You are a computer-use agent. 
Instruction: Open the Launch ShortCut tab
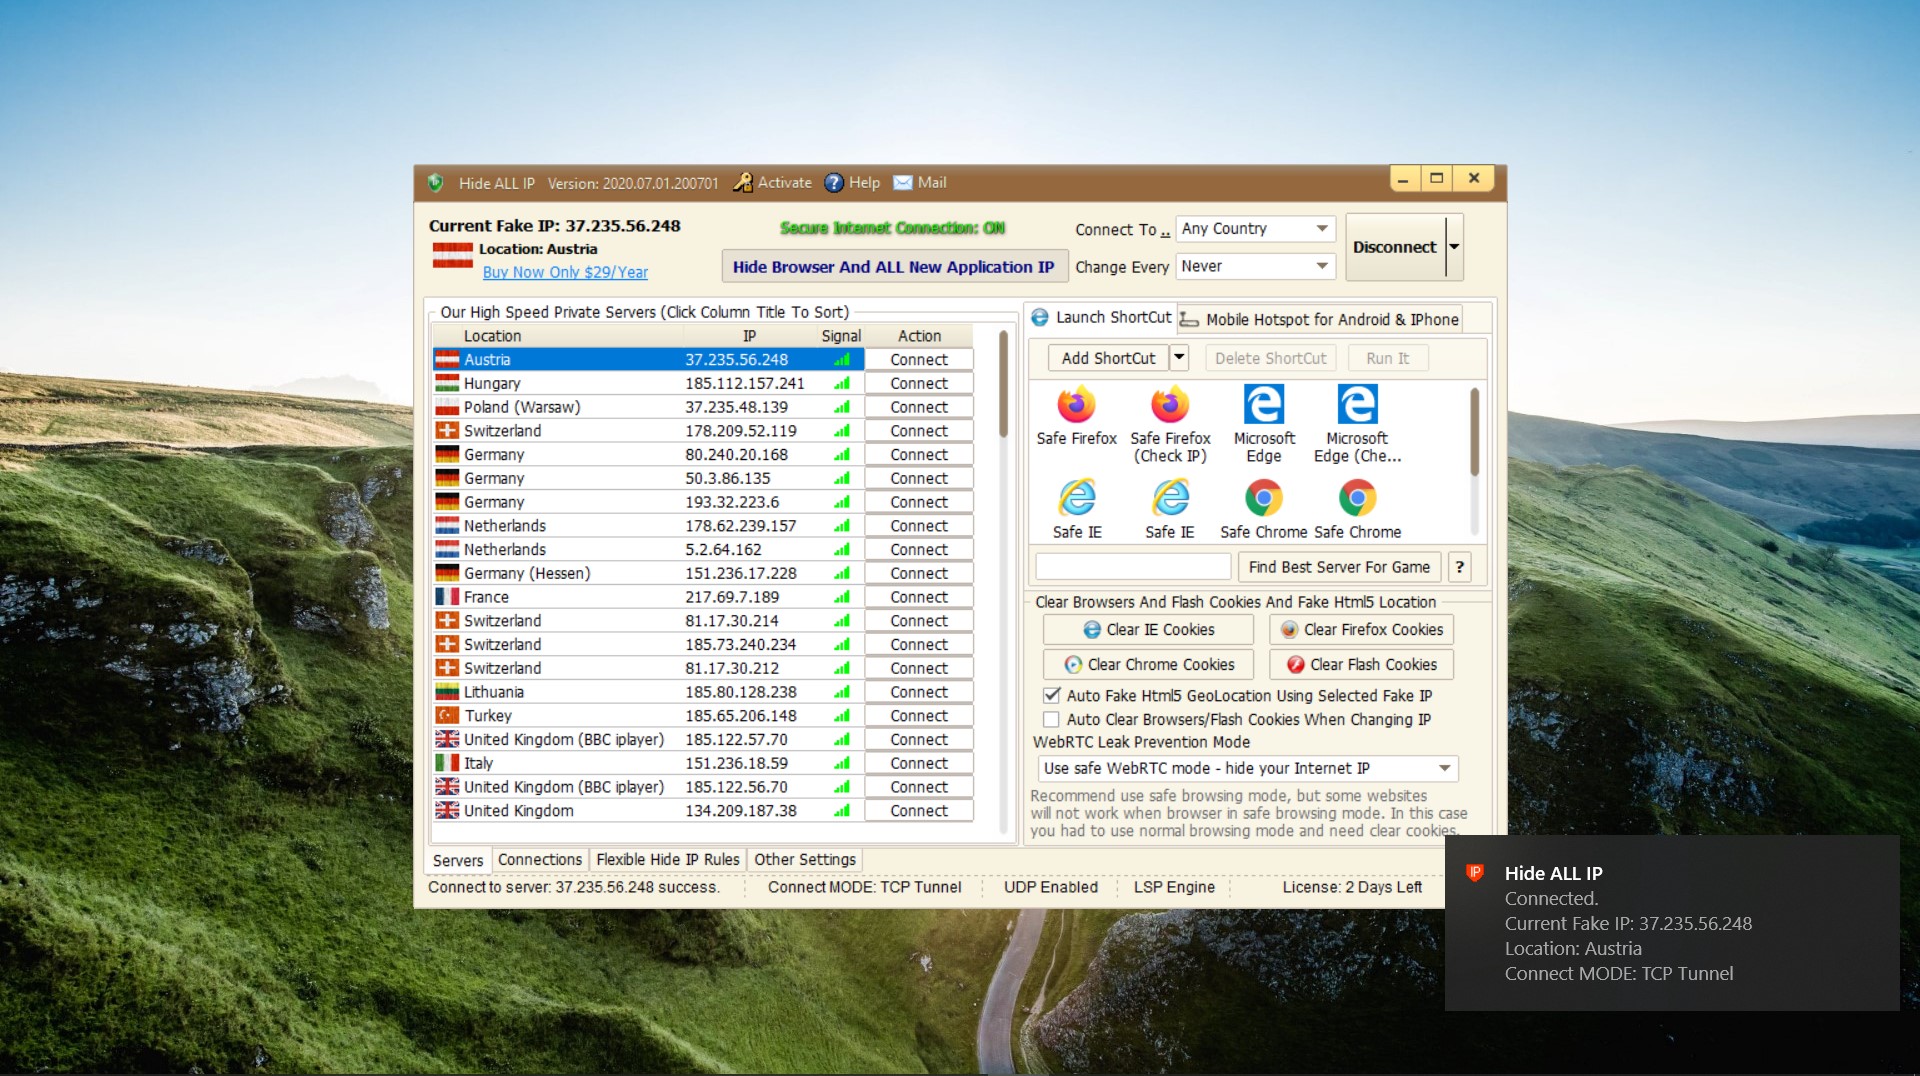[x=1100, y=317]
